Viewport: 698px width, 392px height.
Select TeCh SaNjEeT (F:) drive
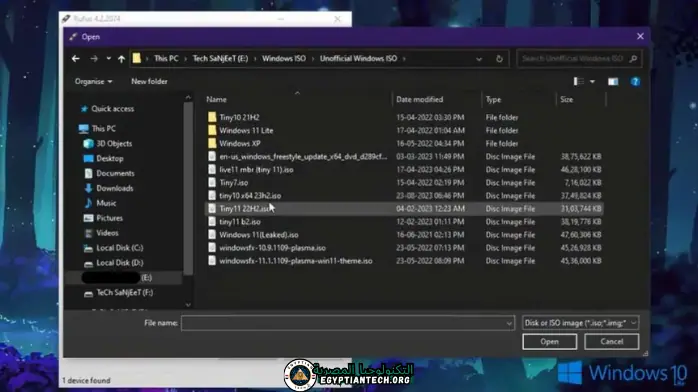tap(119, 293)
